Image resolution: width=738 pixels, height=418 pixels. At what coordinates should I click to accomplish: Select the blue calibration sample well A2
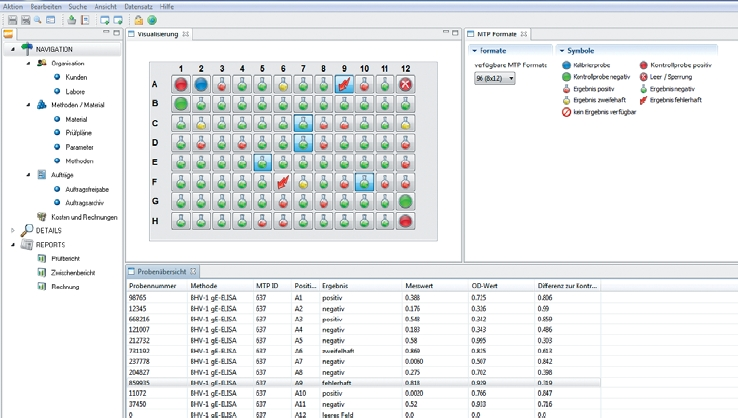[x=201, y=85]
